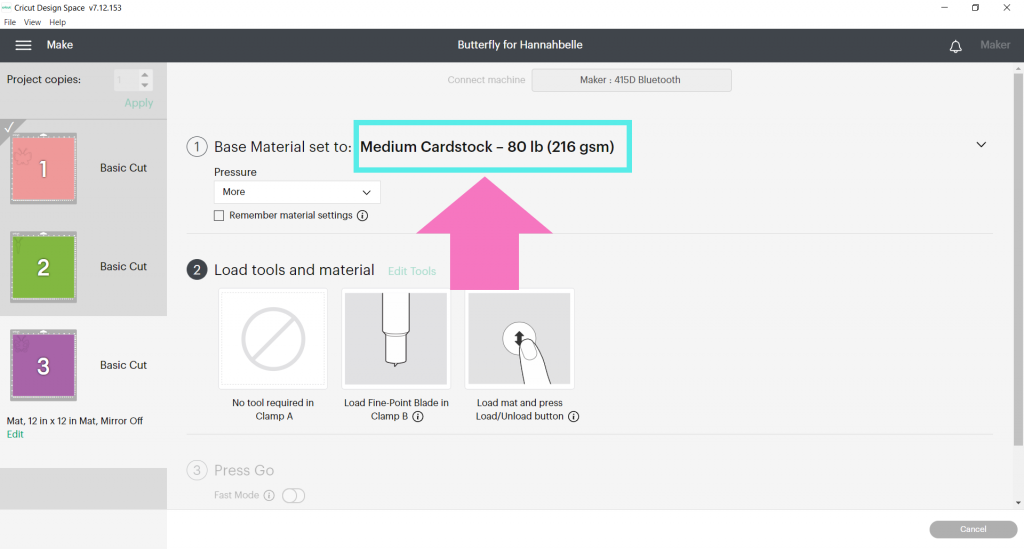Open the Connect machine Maker Bluetooth selector
This screenshot has height=549, width=1024.
pyautogui.click(x=631, y=80)
